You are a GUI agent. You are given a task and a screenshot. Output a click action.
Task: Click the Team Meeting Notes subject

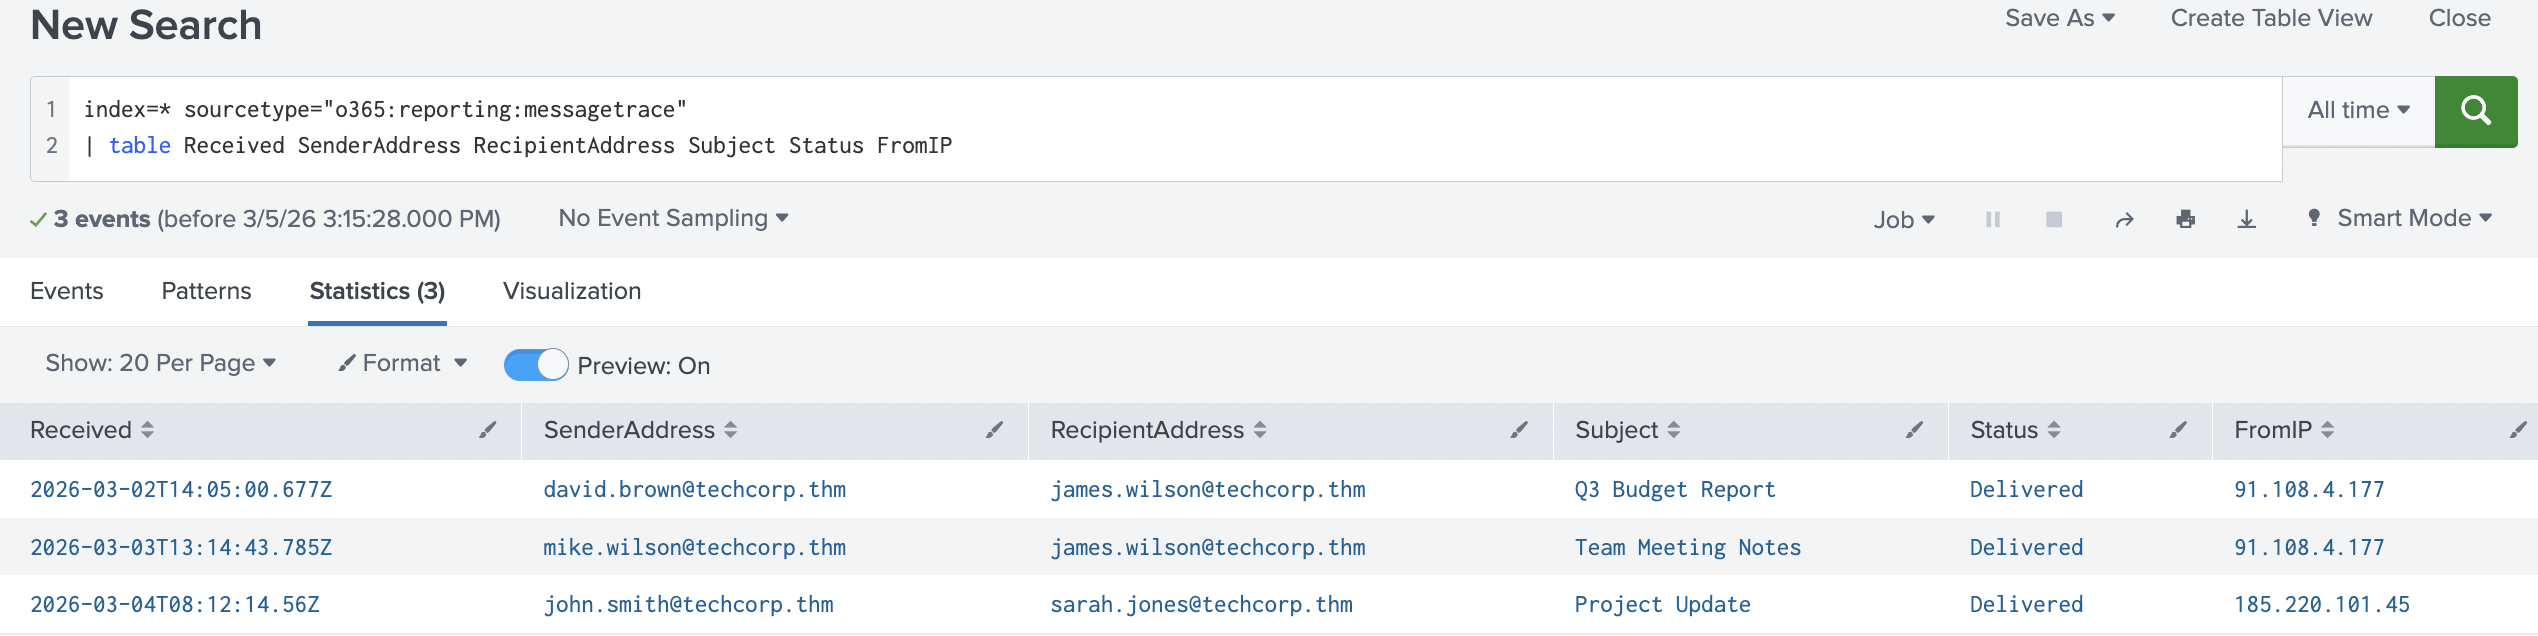1688,547
